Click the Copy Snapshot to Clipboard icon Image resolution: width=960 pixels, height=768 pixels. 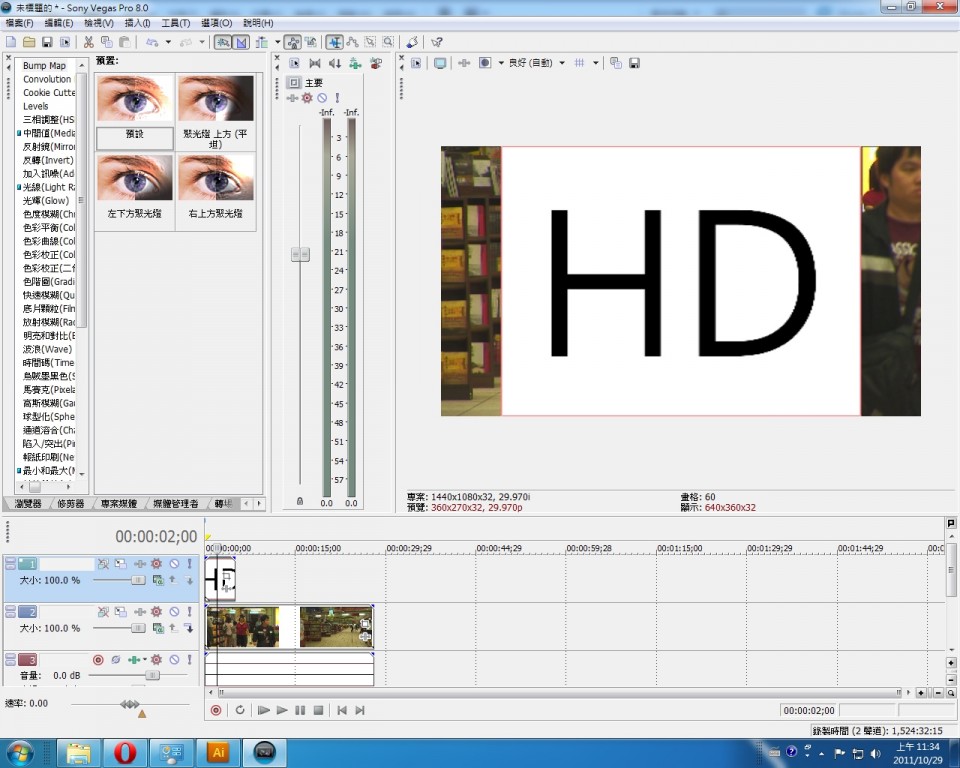pyautogui.click(x=614, y=63)
